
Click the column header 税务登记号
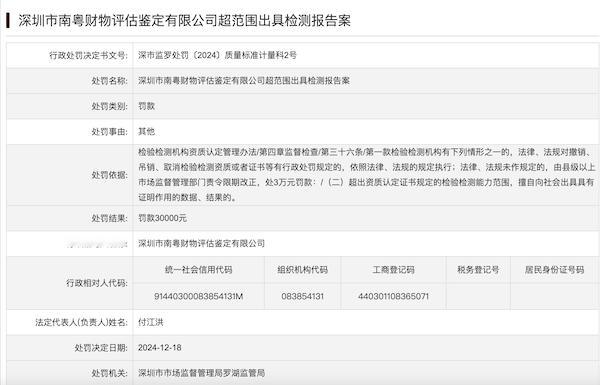478,270
